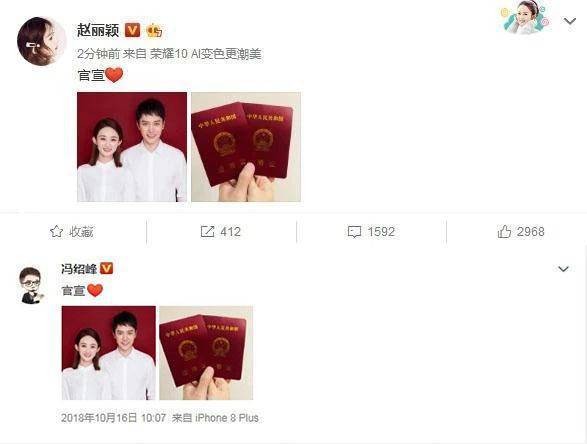The width and height of the screenshot is (587, 444).
Task: Open couple photo in 赵丽颖's post
Action: click(132, 147)
